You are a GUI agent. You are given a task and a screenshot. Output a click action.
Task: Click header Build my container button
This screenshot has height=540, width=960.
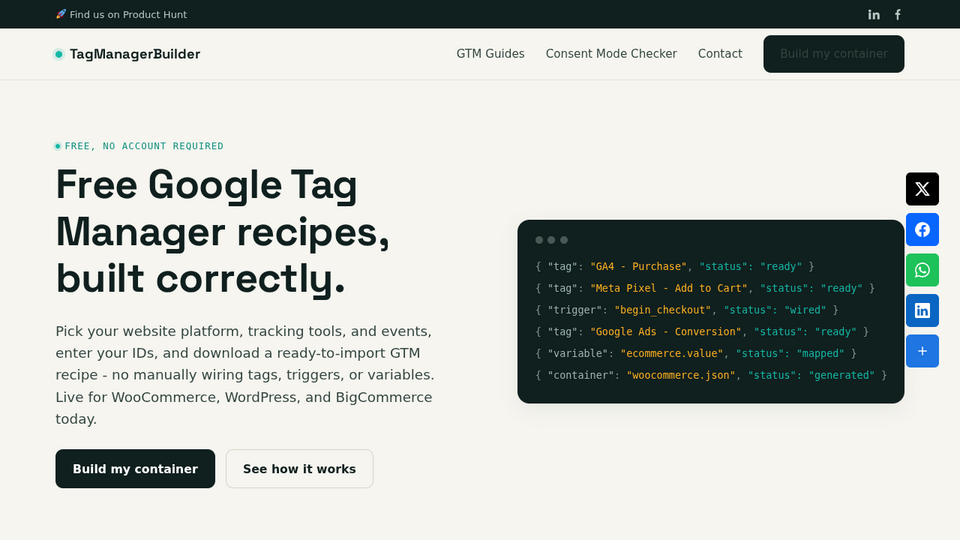click(833, 54)
